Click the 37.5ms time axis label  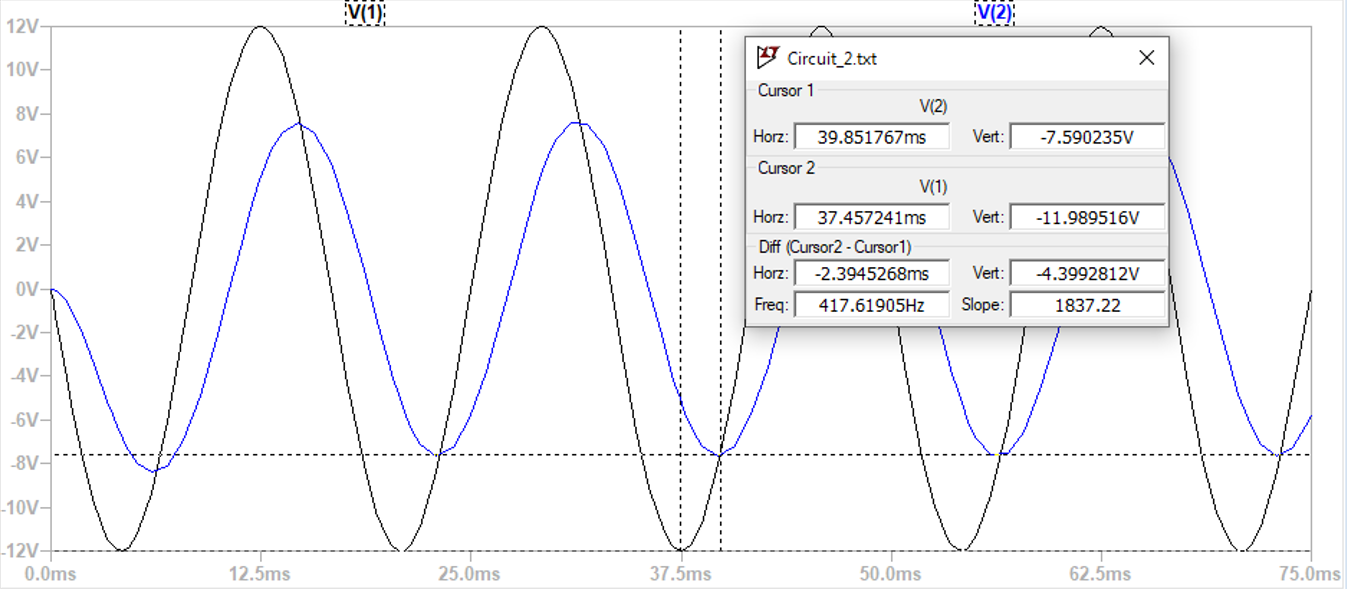tap(680, 574)
